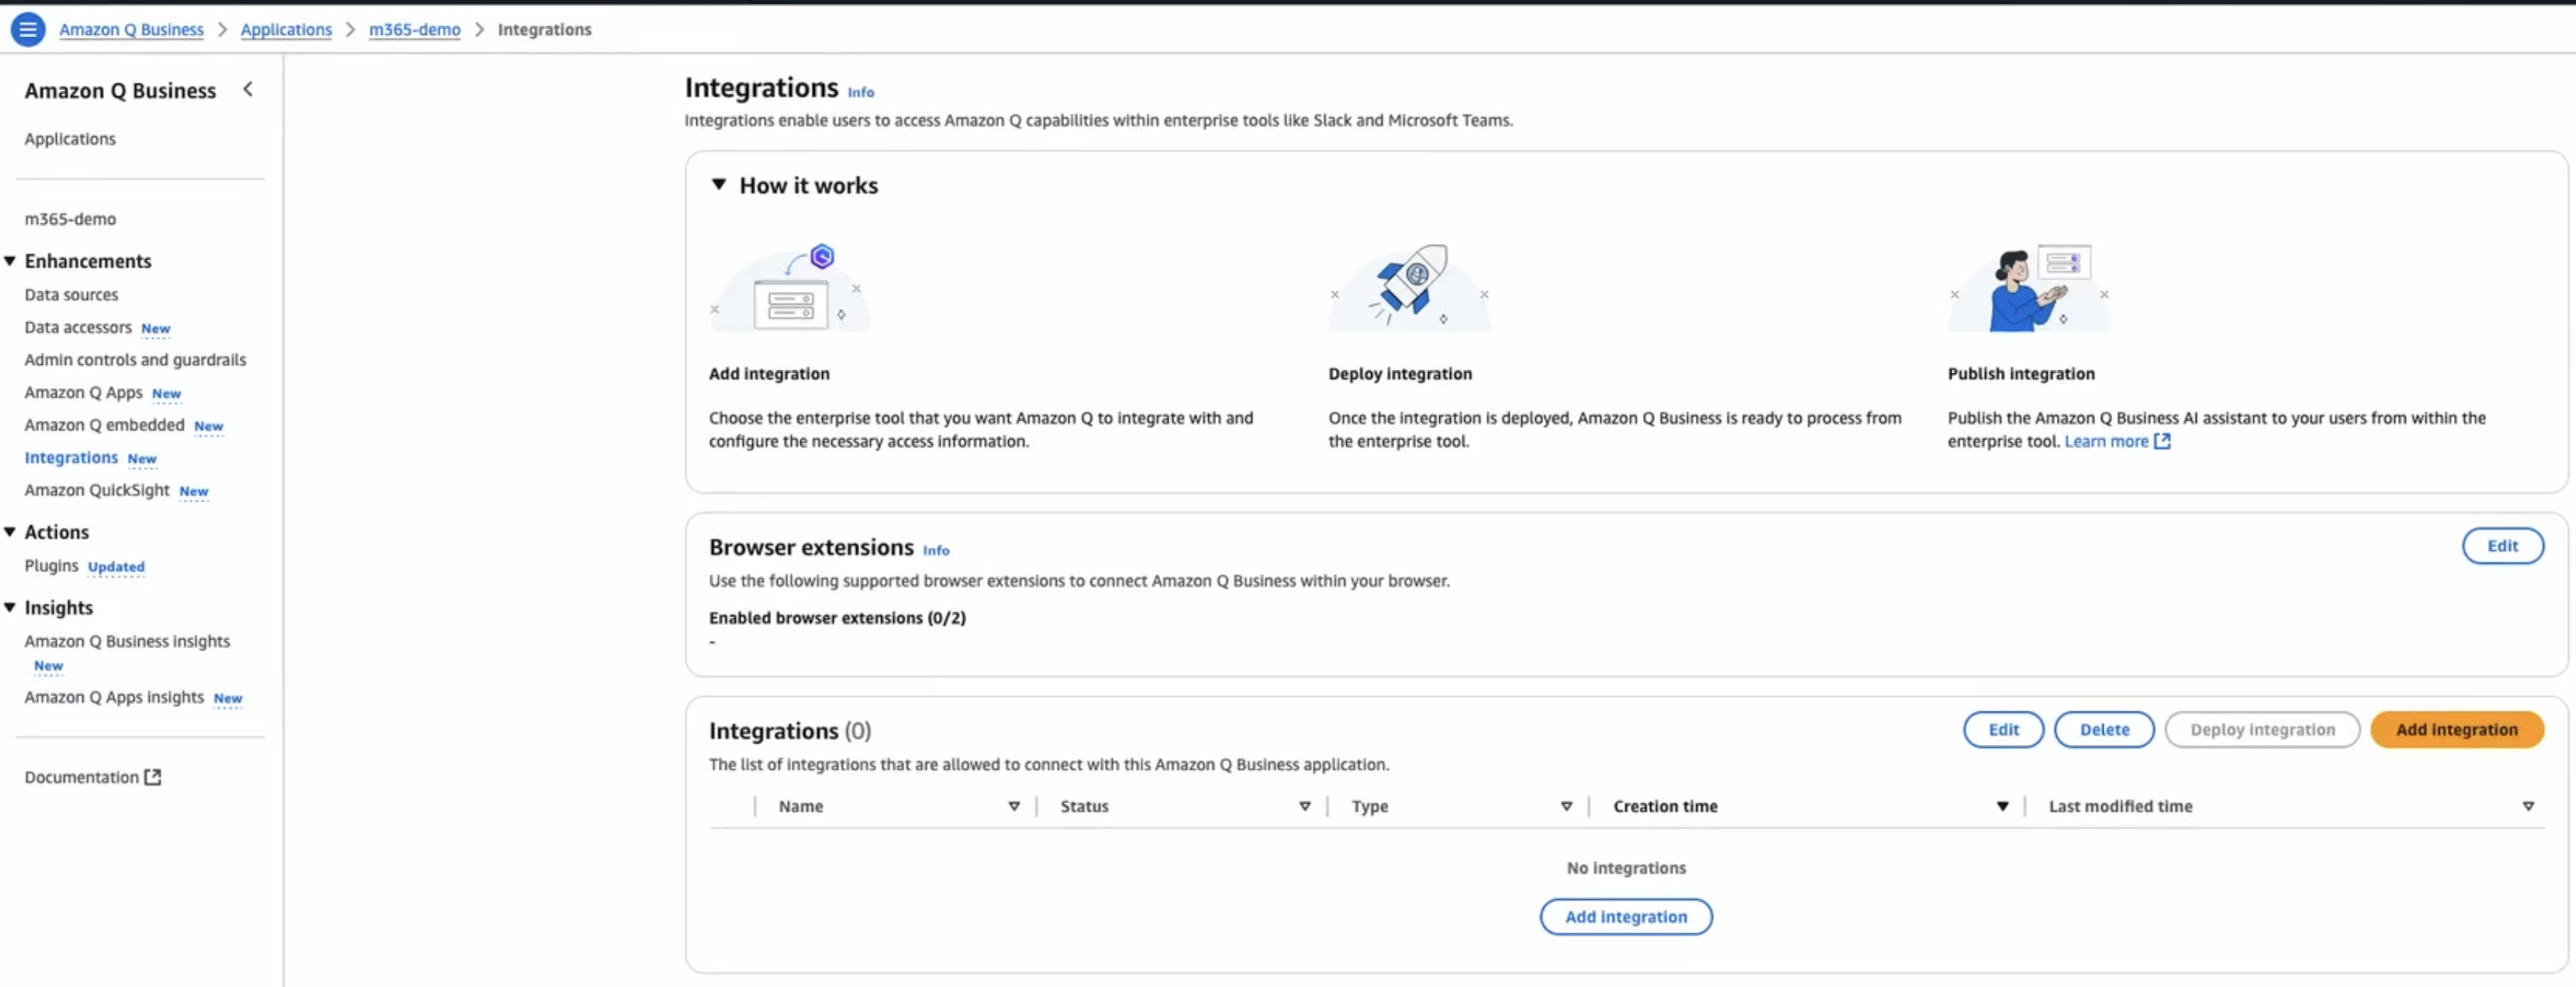Screen dimensions: 2576x987
Task: Open the m365-demo breadcrumb link
Action: [x=414, y=30]
